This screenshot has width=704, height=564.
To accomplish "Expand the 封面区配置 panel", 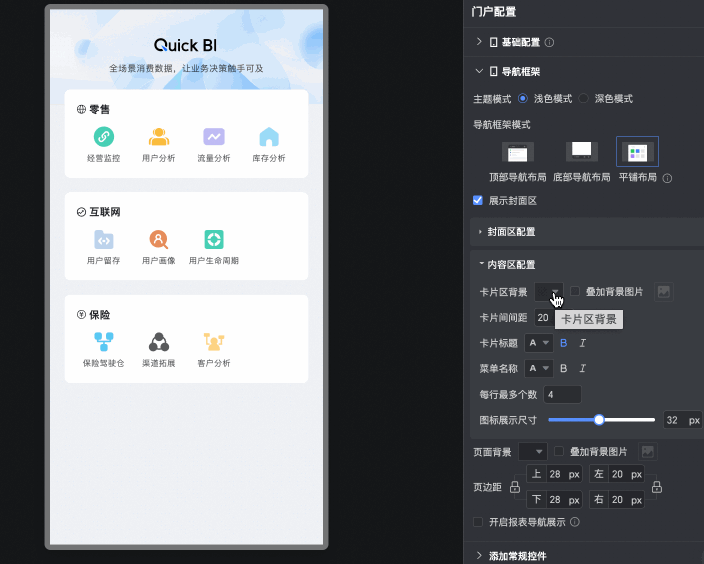I will 480,232.
